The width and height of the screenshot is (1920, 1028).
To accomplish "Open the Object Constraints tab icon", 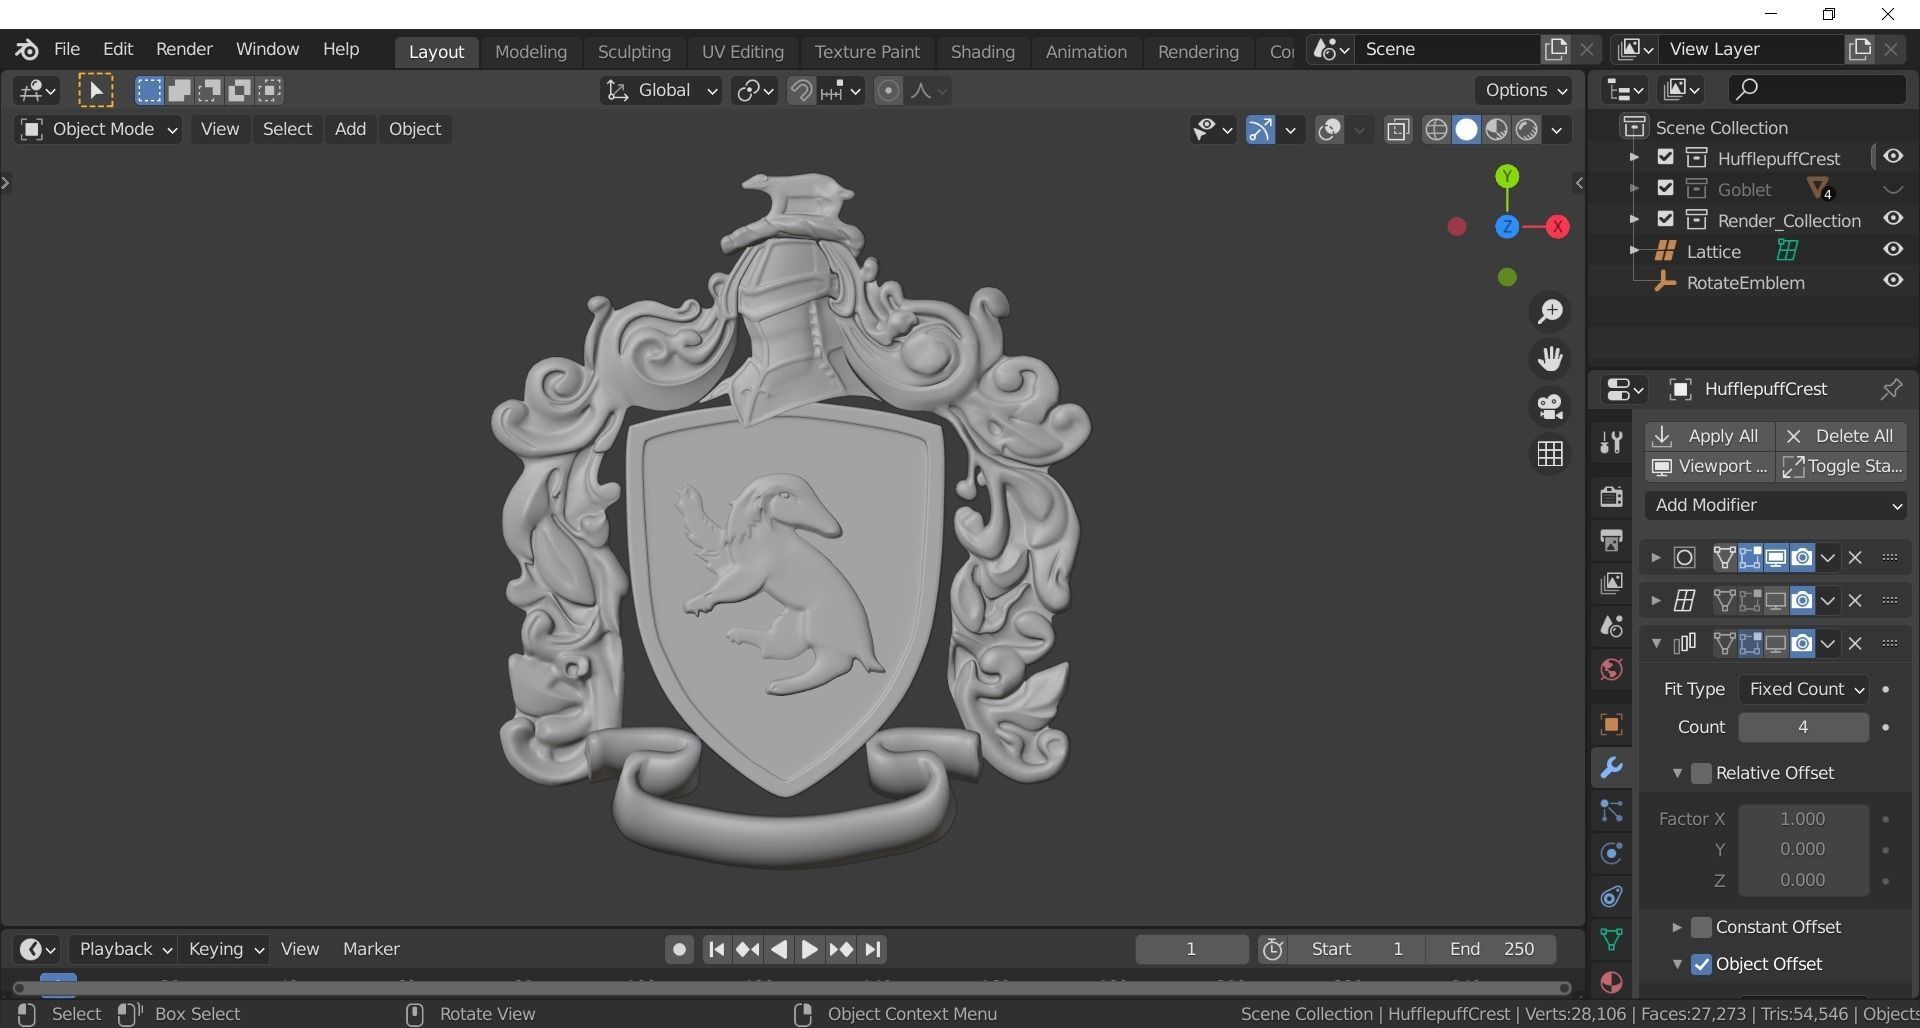I will (1611, 897).
